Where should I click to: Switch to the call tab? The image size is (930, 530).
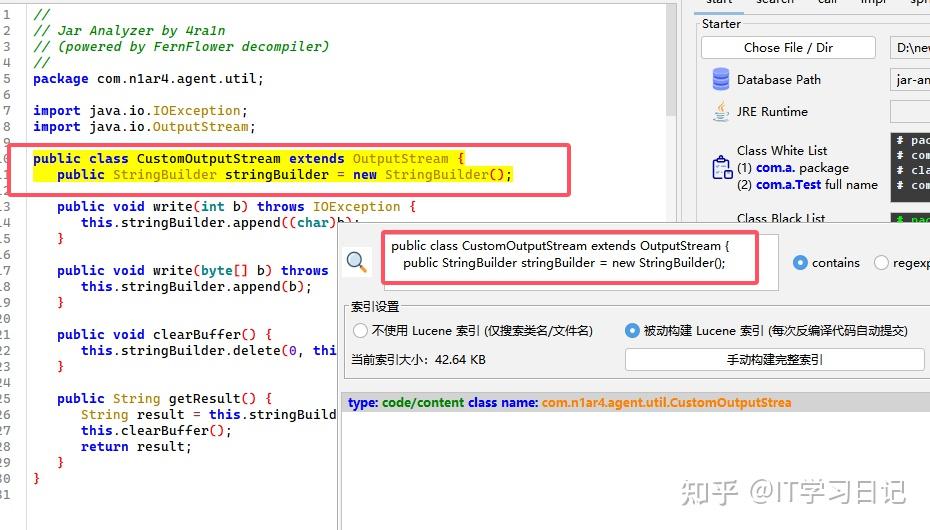(827, 3)
